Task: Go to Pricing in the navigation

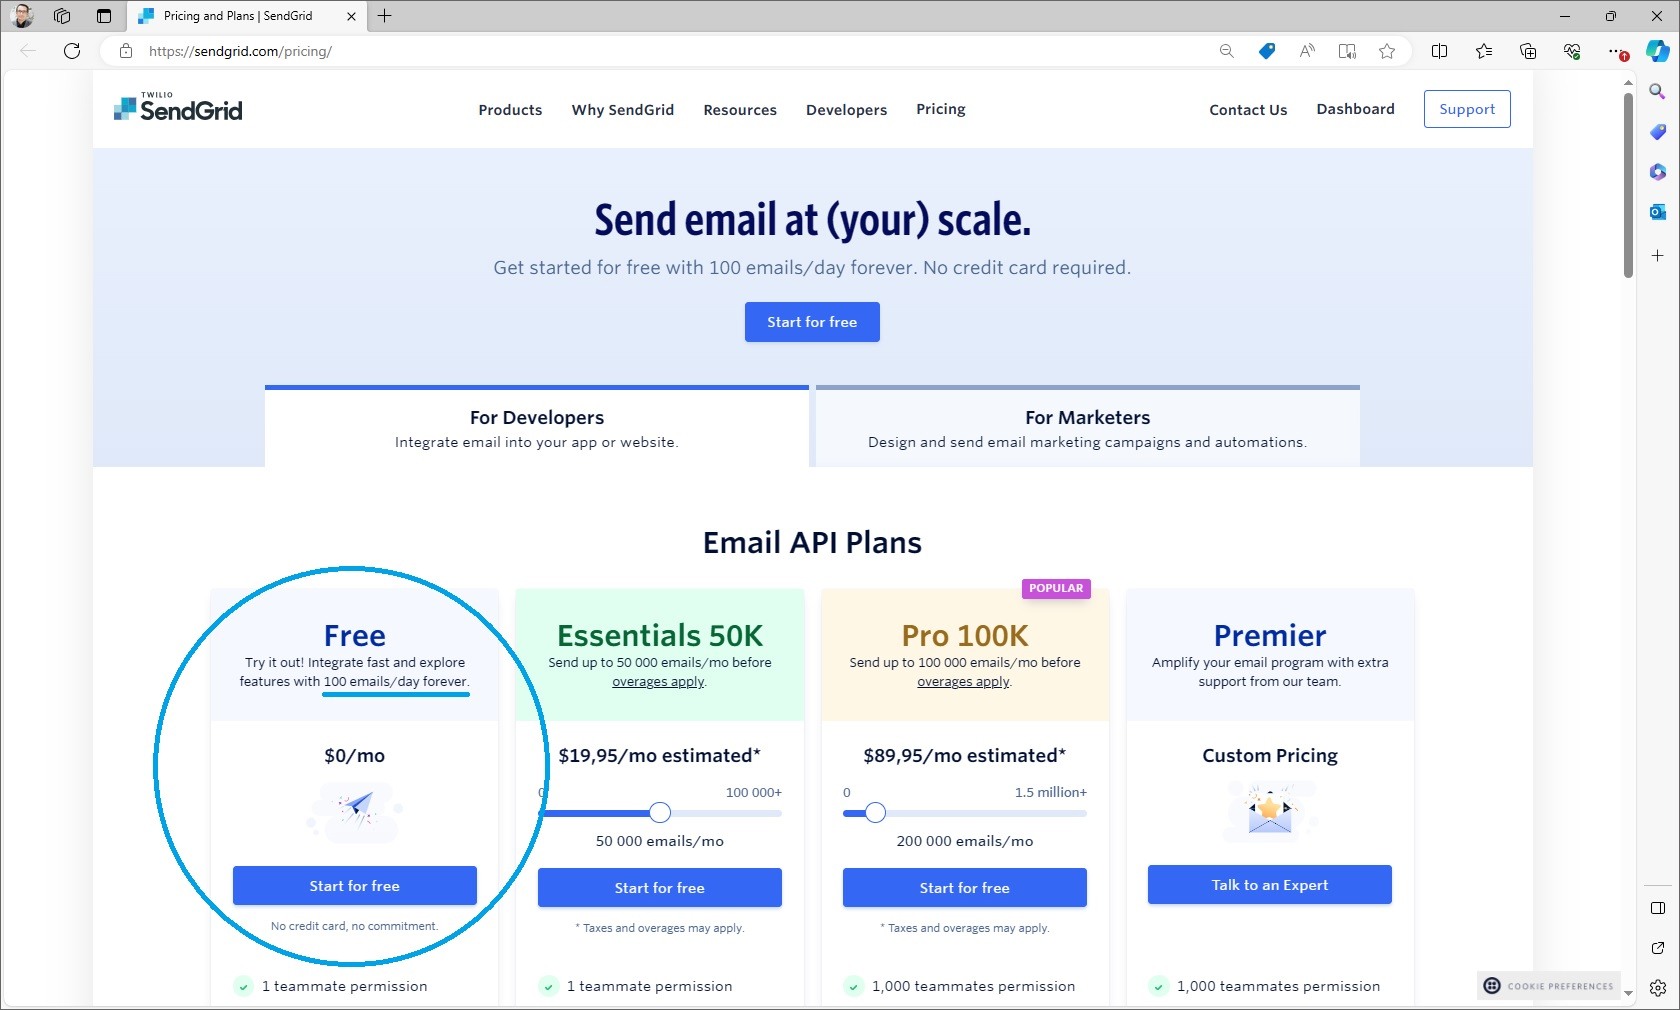Action: tap(941, 109)
